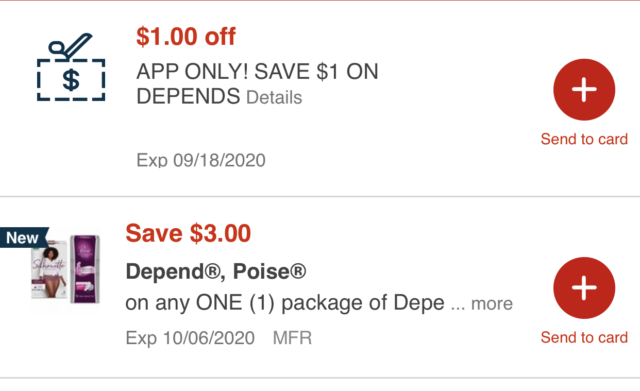Viewport: 640px width, 391px height.
Task: Tap the red plus button for Depend, Poise coupon
Action: pos(584,288)
